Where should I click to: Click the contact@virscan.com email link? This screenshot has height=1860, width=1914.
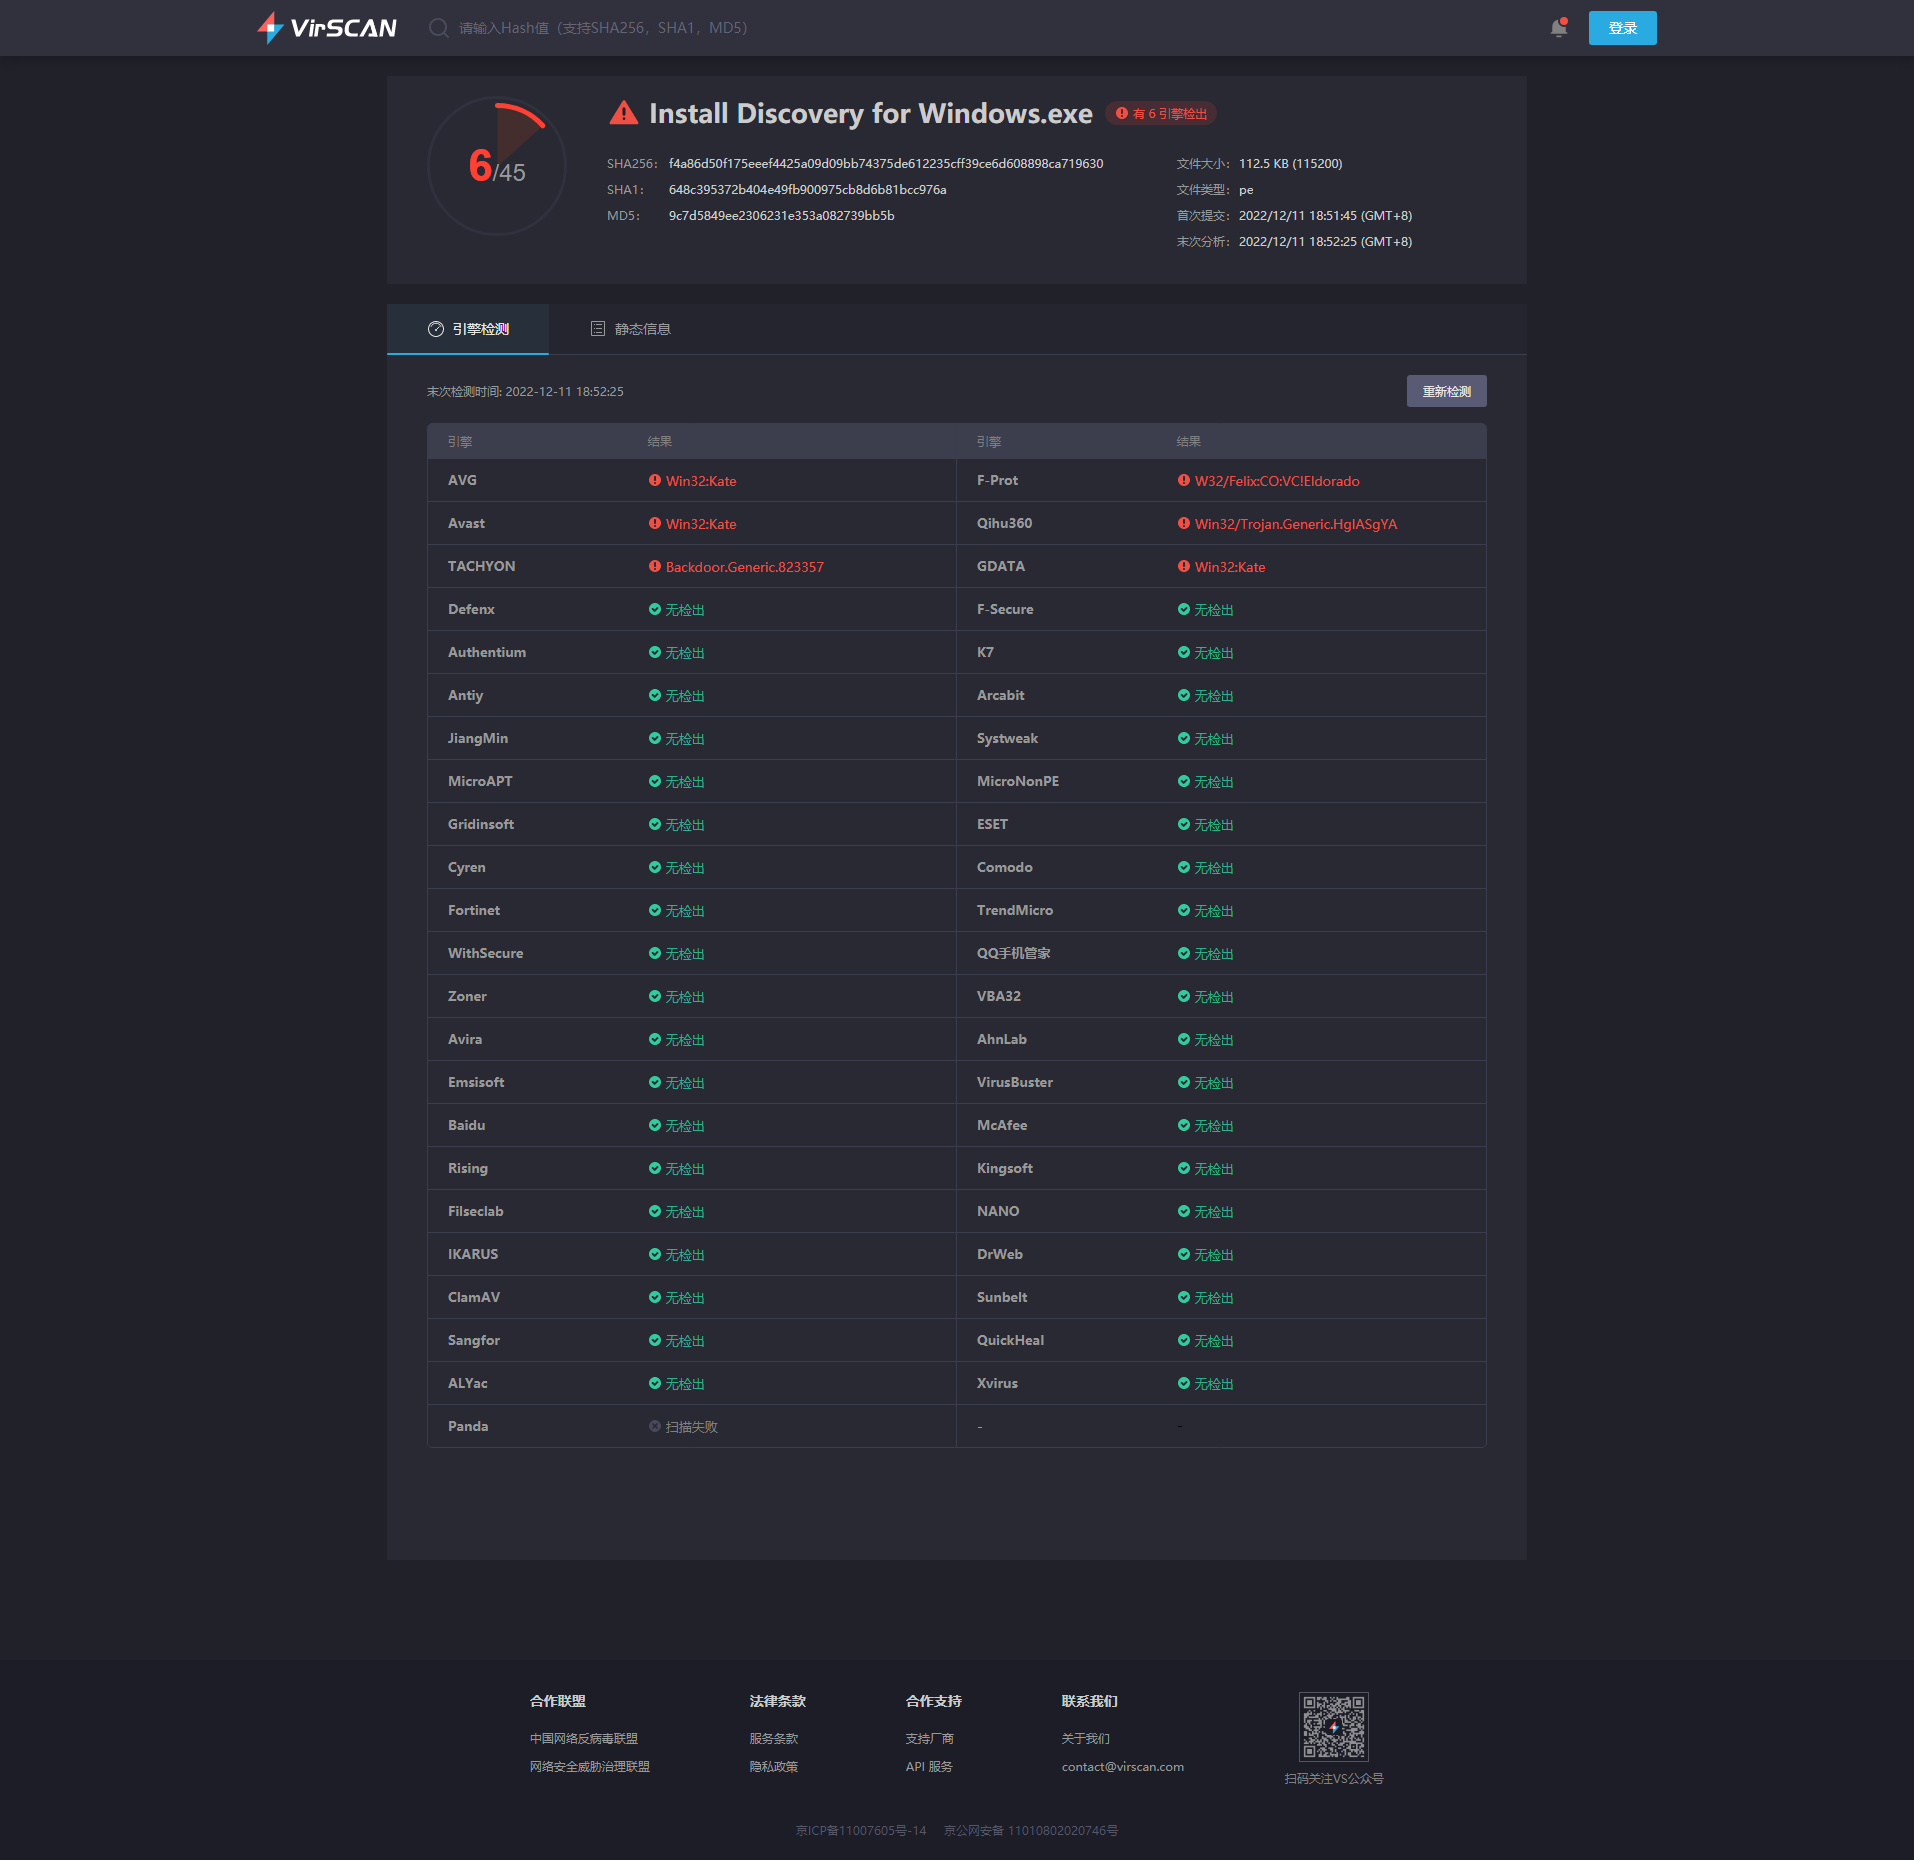1122,1766
